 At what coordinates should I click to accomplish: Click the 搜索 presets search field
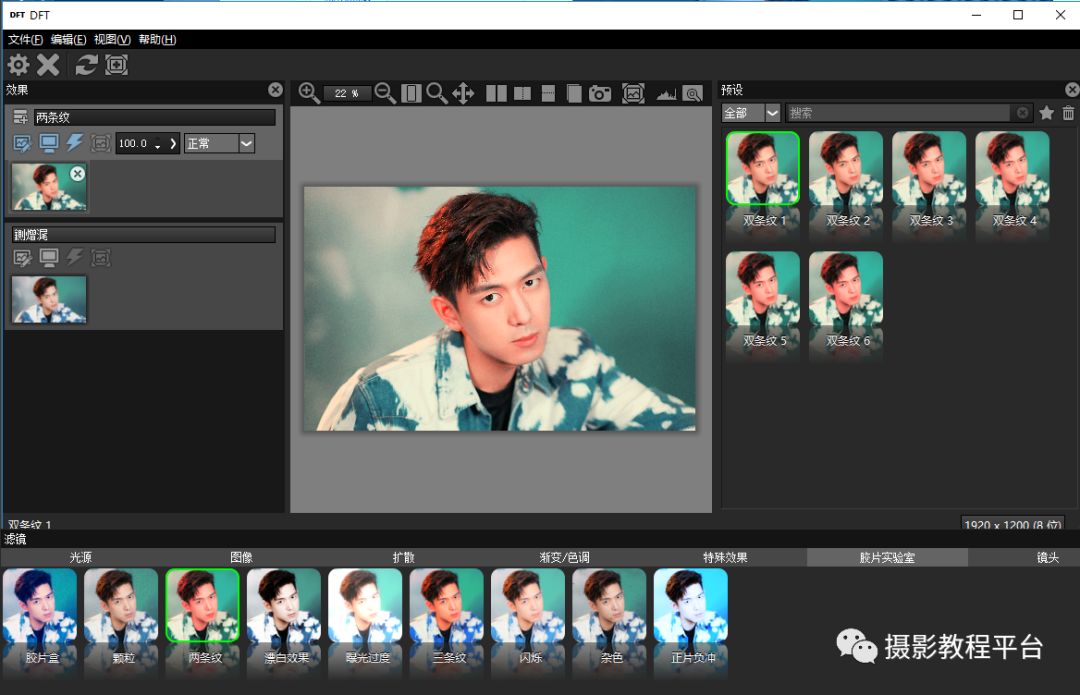tap(899, 112)
